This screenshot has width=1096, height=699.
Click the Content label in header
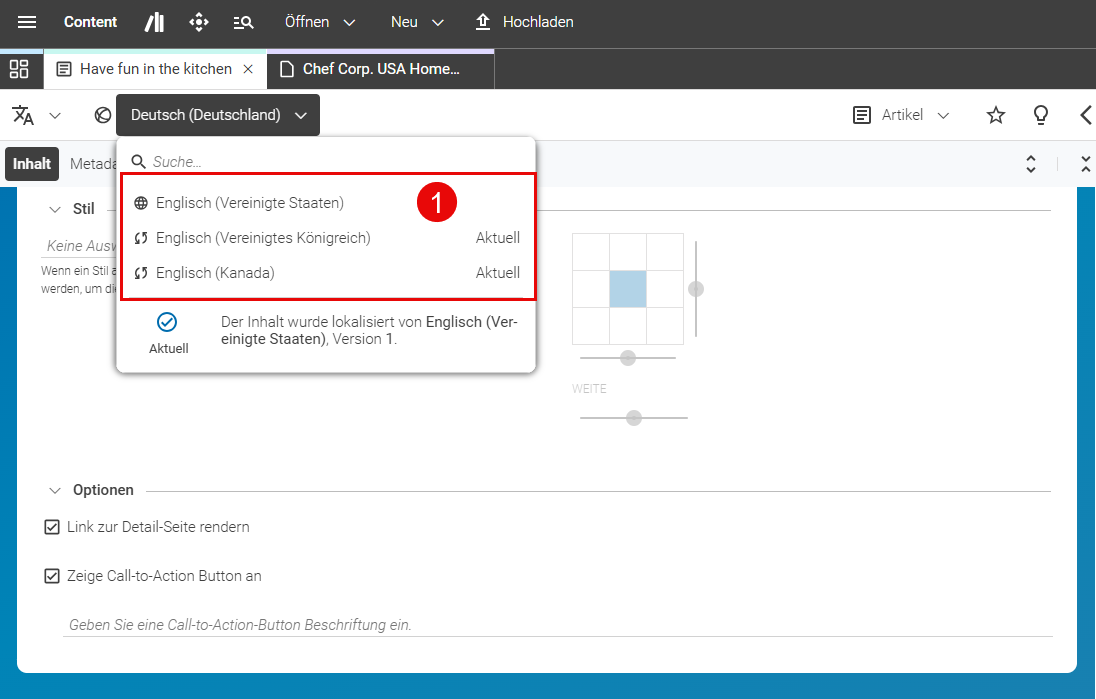click(90, 22)
